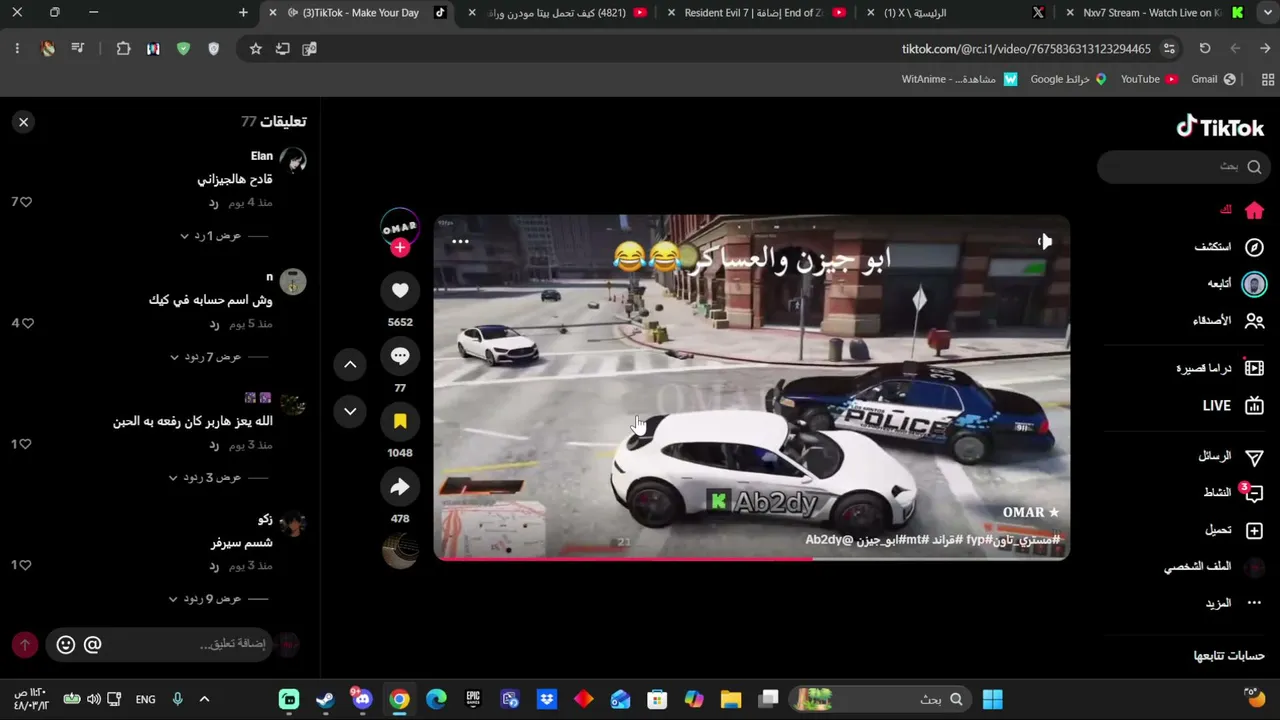Viewport: 1280px width, 720px height.
Task: Close the comments panel
Action: pos(23,122)
